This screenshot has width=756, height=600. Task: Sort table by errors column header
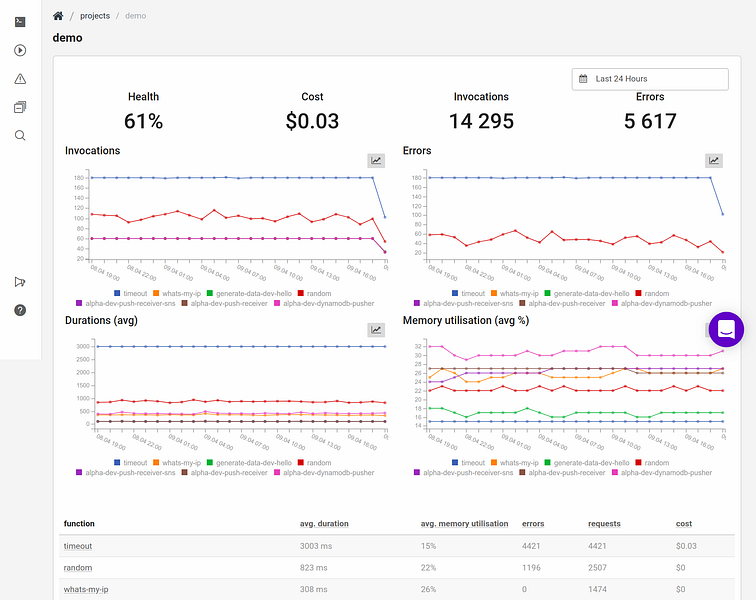(533, 524)
